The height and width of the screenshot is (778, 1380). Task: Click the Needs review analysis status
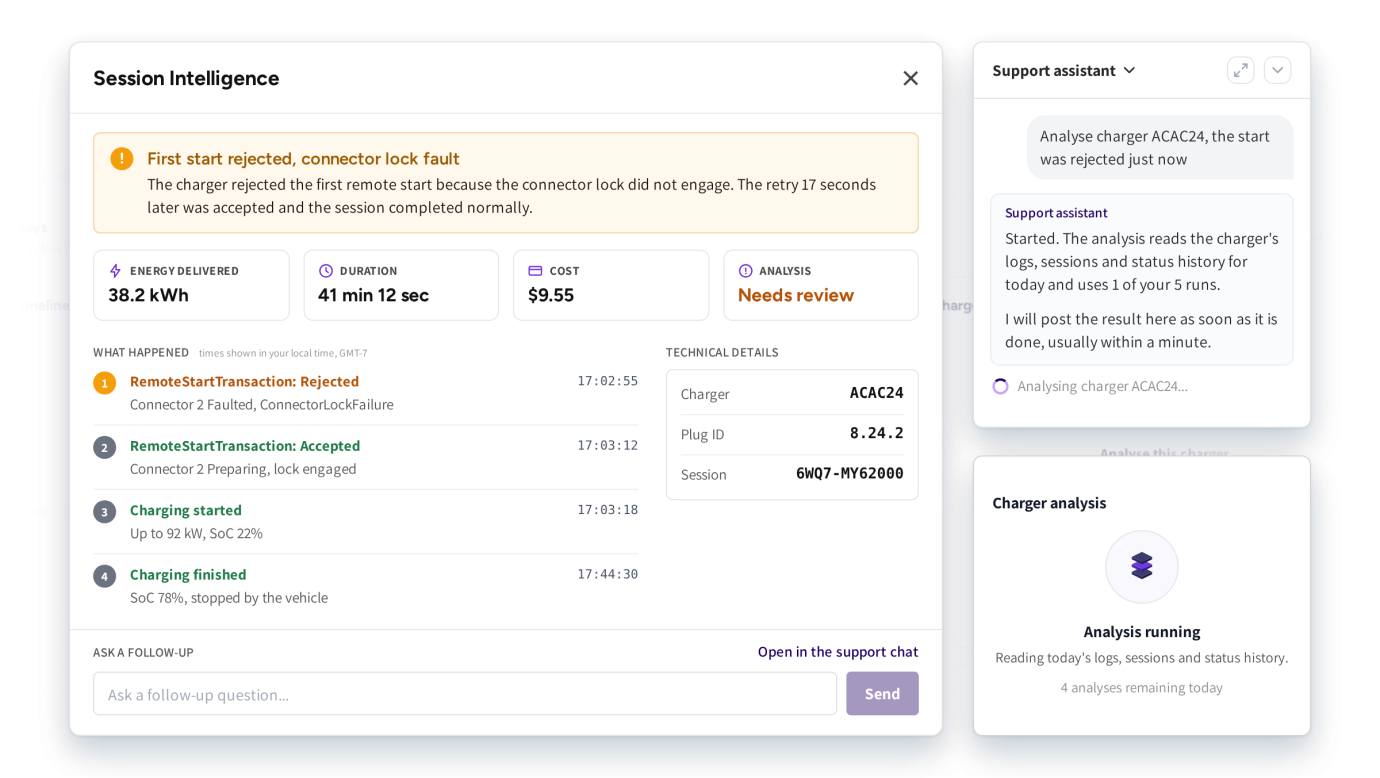coord(796,295)
